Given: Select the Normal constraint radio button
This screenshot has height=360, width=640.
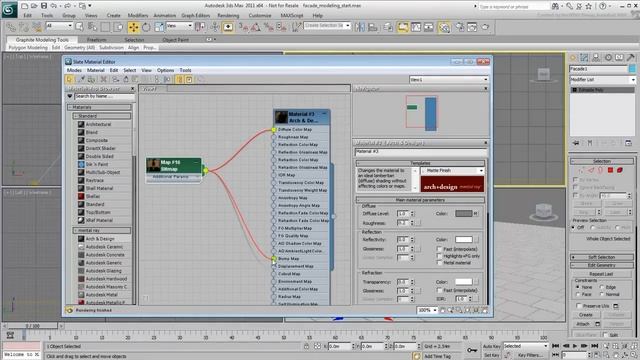Looking at the screenshot, I should (x=602, y=294).
